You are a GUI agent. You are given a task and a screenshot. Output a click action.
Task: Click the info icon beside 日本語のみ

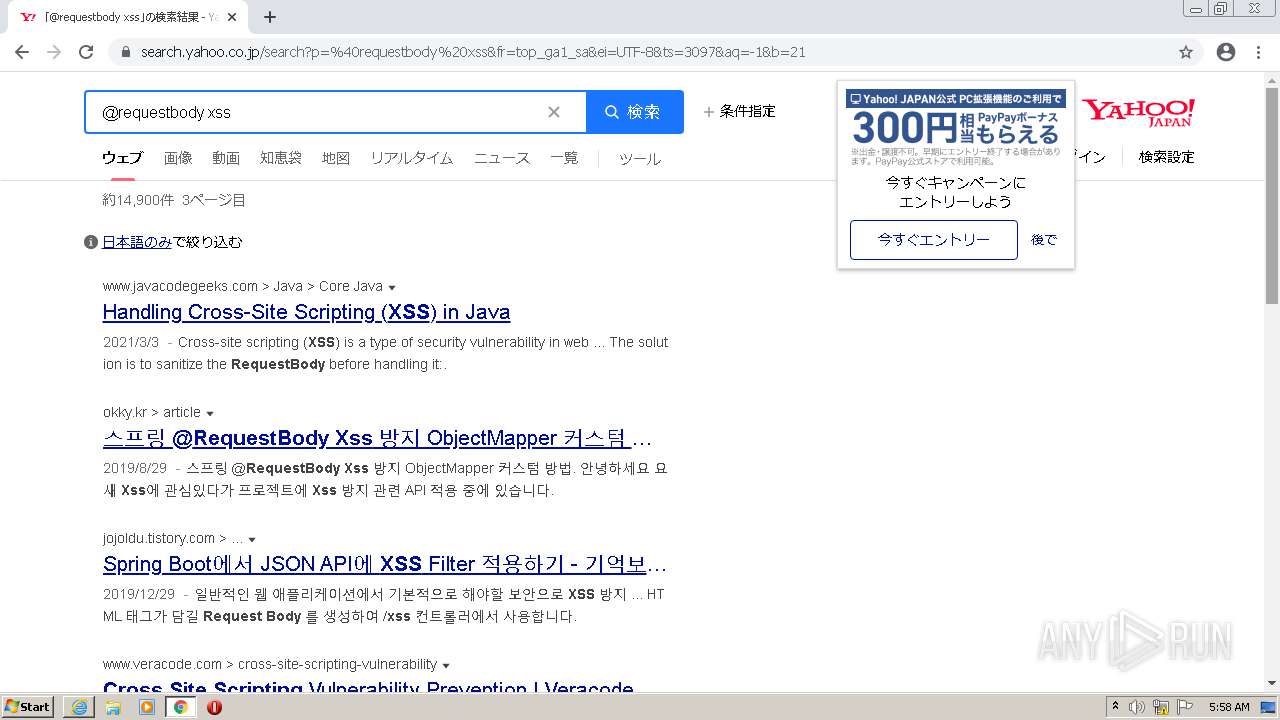tap(91, 242)
